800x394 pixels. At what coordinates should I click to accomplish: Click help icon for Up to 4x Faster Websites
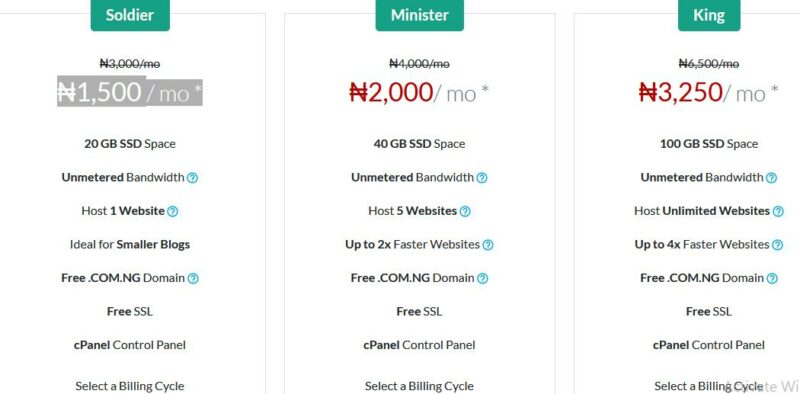click(x=777, y=245)
